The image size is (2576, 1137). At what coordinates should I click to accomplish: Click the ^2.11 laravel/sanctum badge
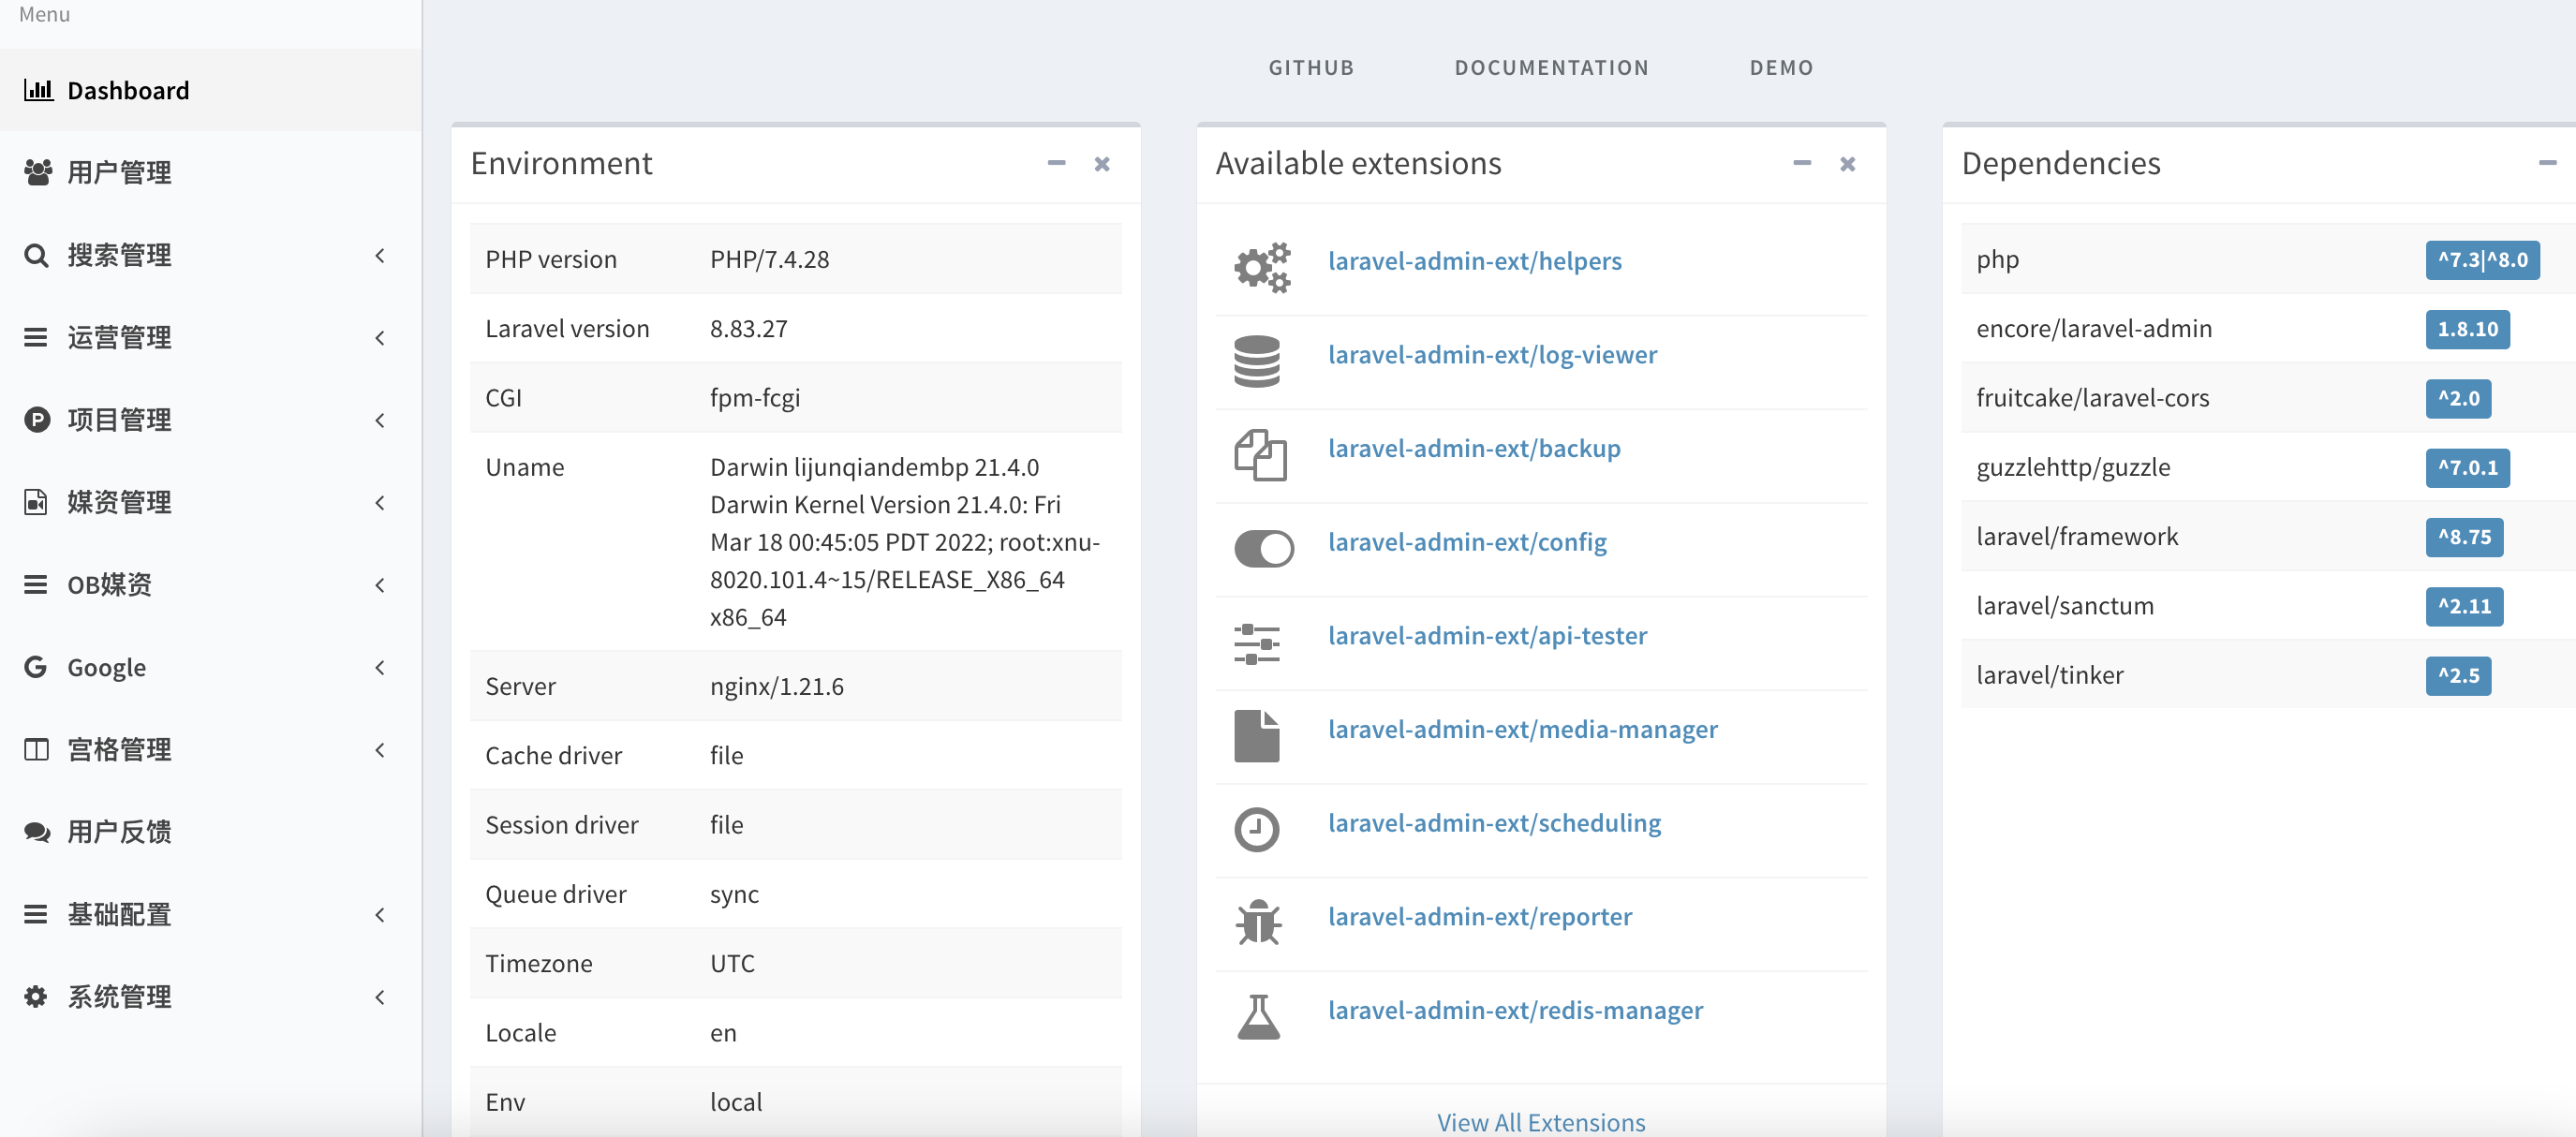click(x=2464, y=606)
